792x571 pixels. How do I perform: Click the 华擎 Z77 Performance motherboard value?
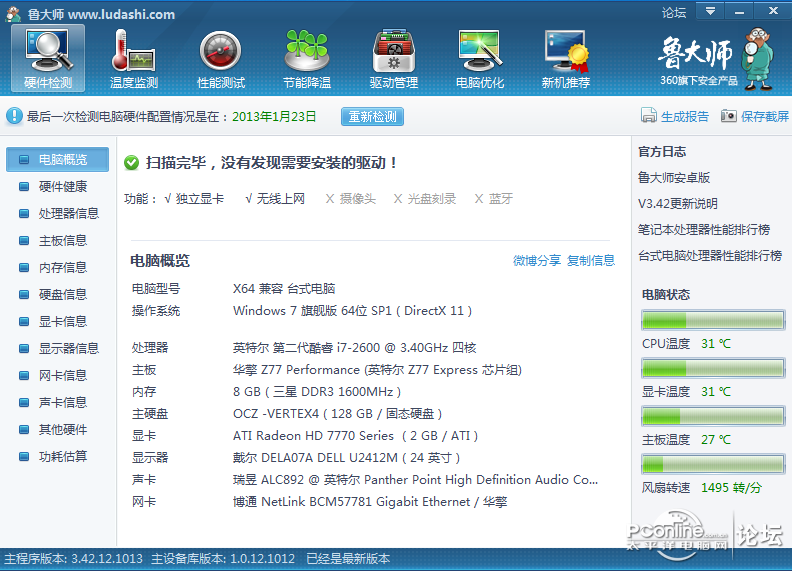pyautogui.click(x=377, y=370)
